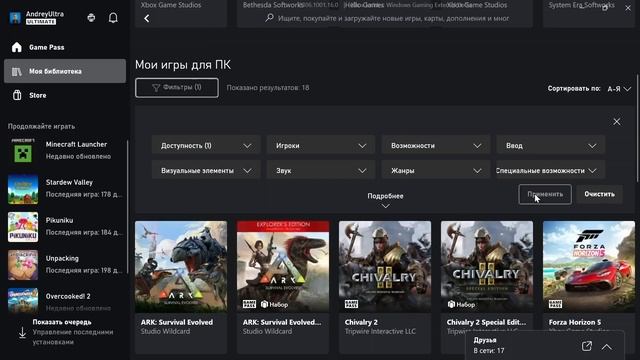Expand the Игроки filter
The image size is (640, 360).
(321, 146)
